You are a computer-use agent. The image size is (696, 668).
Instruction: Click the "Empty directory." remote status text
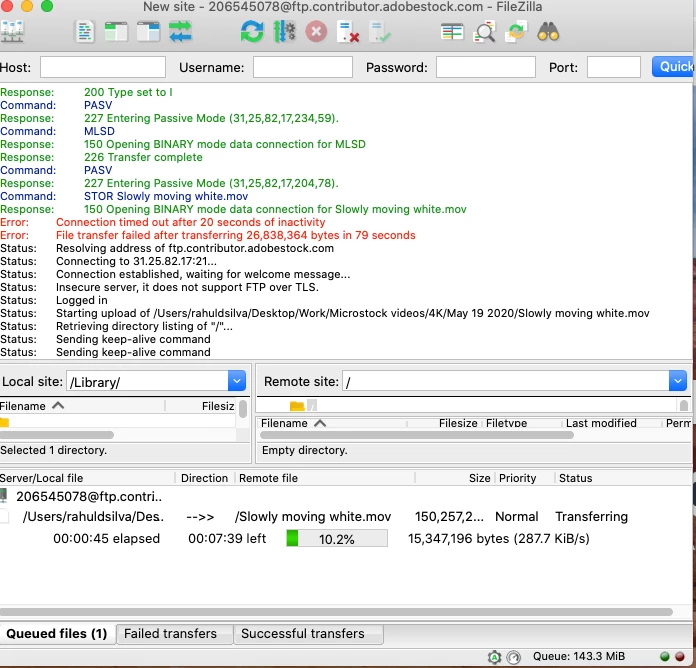click(x=304, y=450)
